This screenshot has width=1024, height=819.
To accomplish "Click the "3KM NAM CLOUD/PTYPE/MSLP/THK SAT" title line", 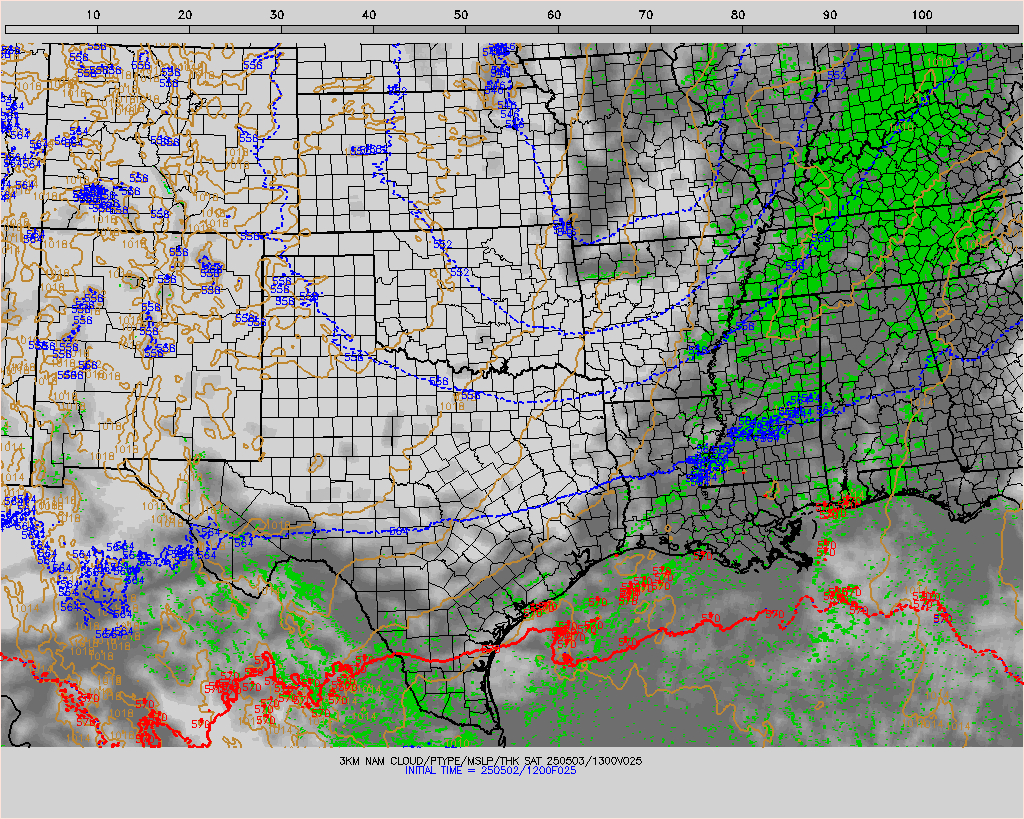I will (x=490, y=761).
